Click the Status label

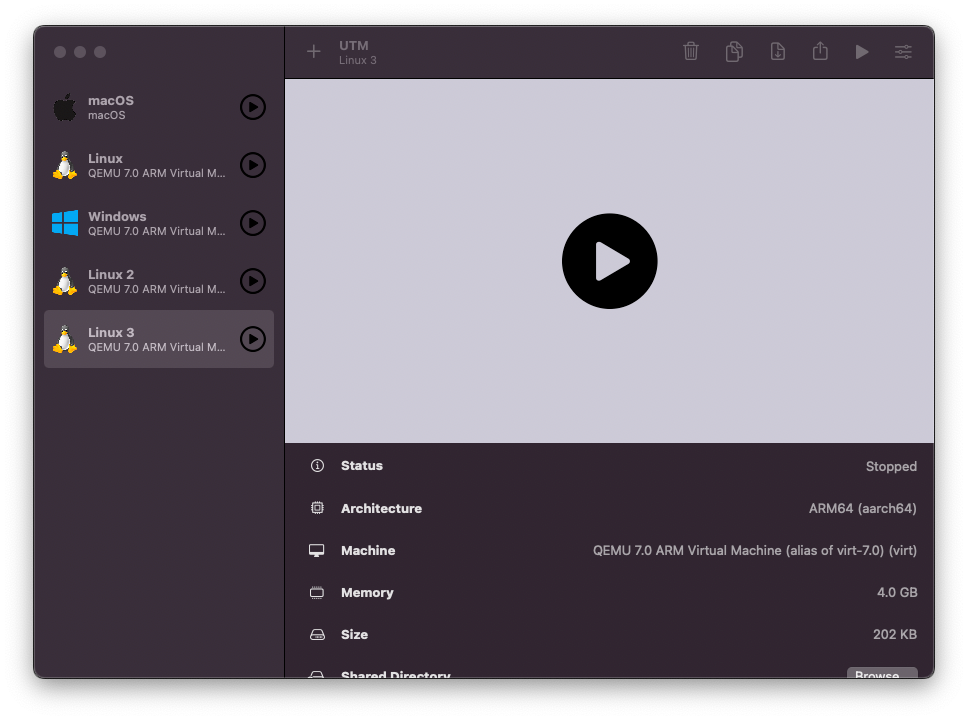[362, 466]
